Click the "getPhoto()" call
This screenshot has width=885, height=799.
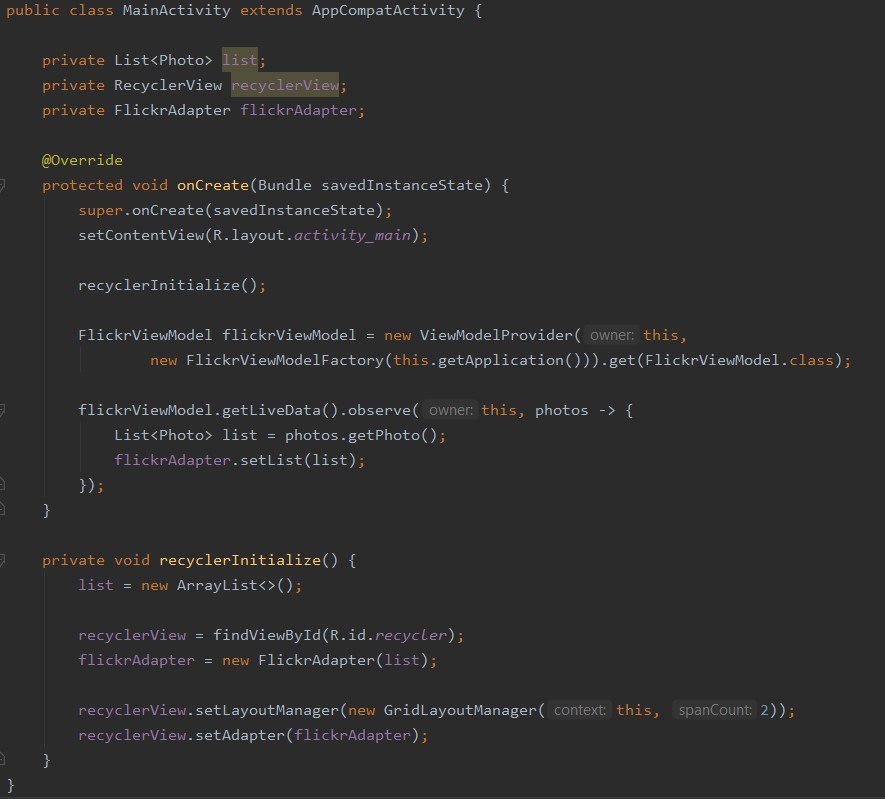(393, 435)
